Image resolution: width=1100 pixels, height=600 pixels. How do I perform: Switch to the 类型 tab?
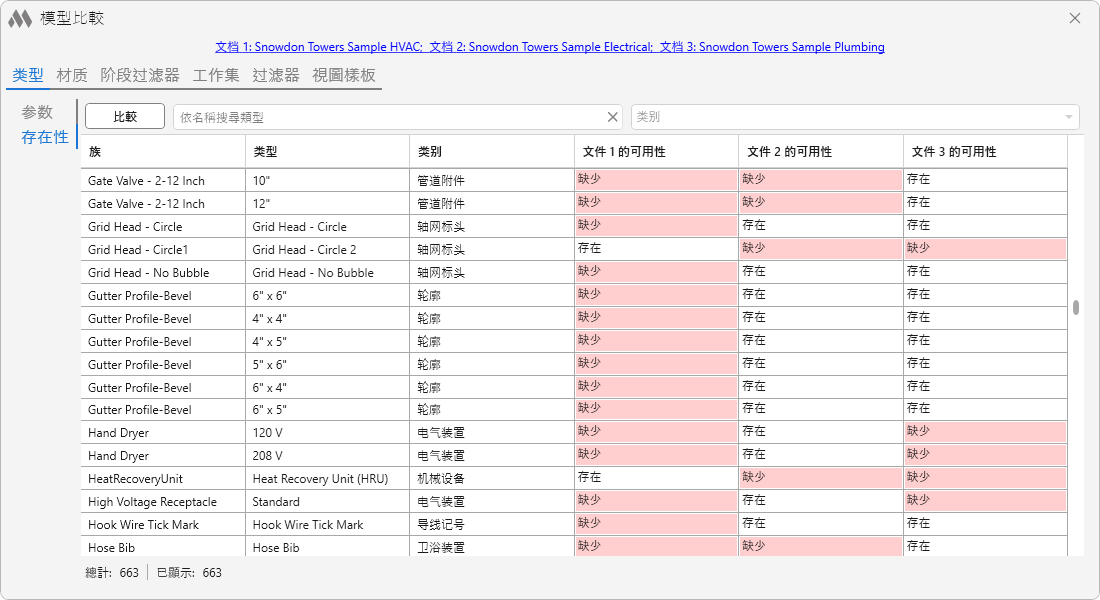(x=28, y=75)
